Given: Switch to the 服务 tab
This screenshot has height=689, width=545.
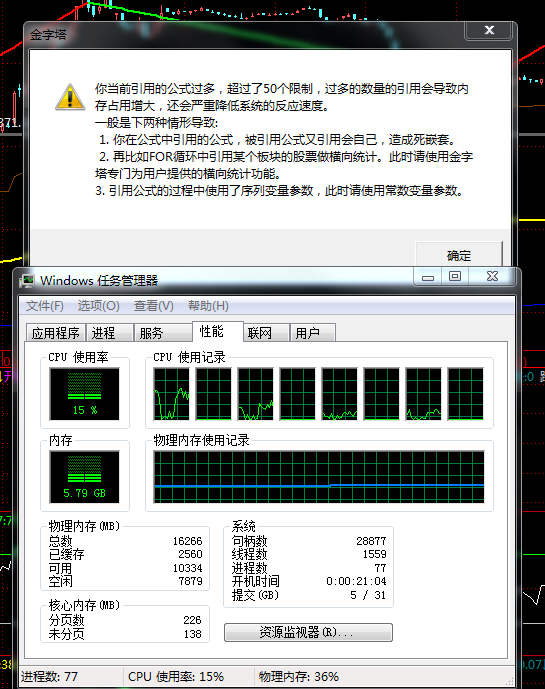Looking at the screenshot, I should pos(163,333).
